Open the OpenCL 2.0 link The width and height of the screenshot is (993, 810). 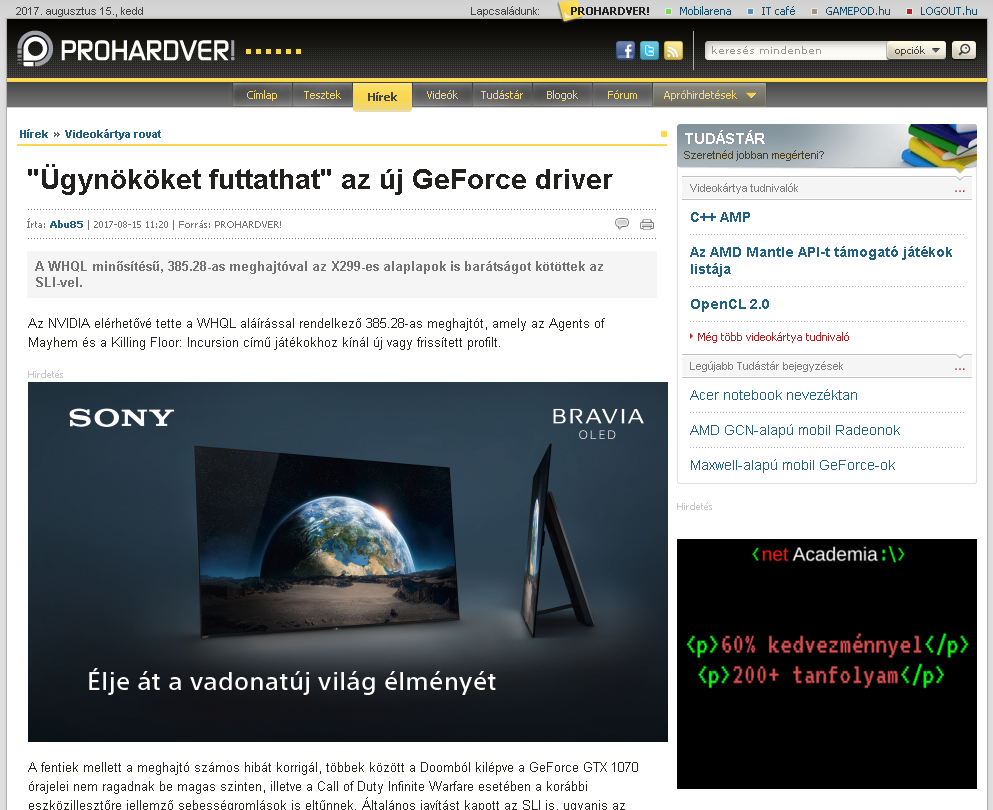pyautogui.click(x=730, y=304)
